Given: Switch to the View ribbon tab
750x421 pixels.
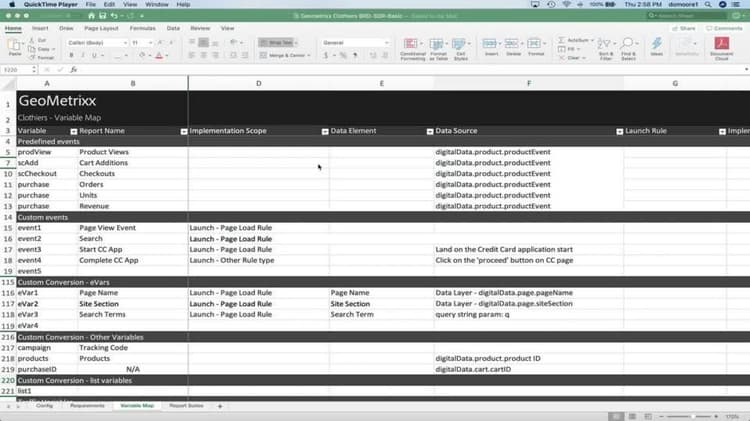Looking at the screenshot, I should (x=227, y=28).
